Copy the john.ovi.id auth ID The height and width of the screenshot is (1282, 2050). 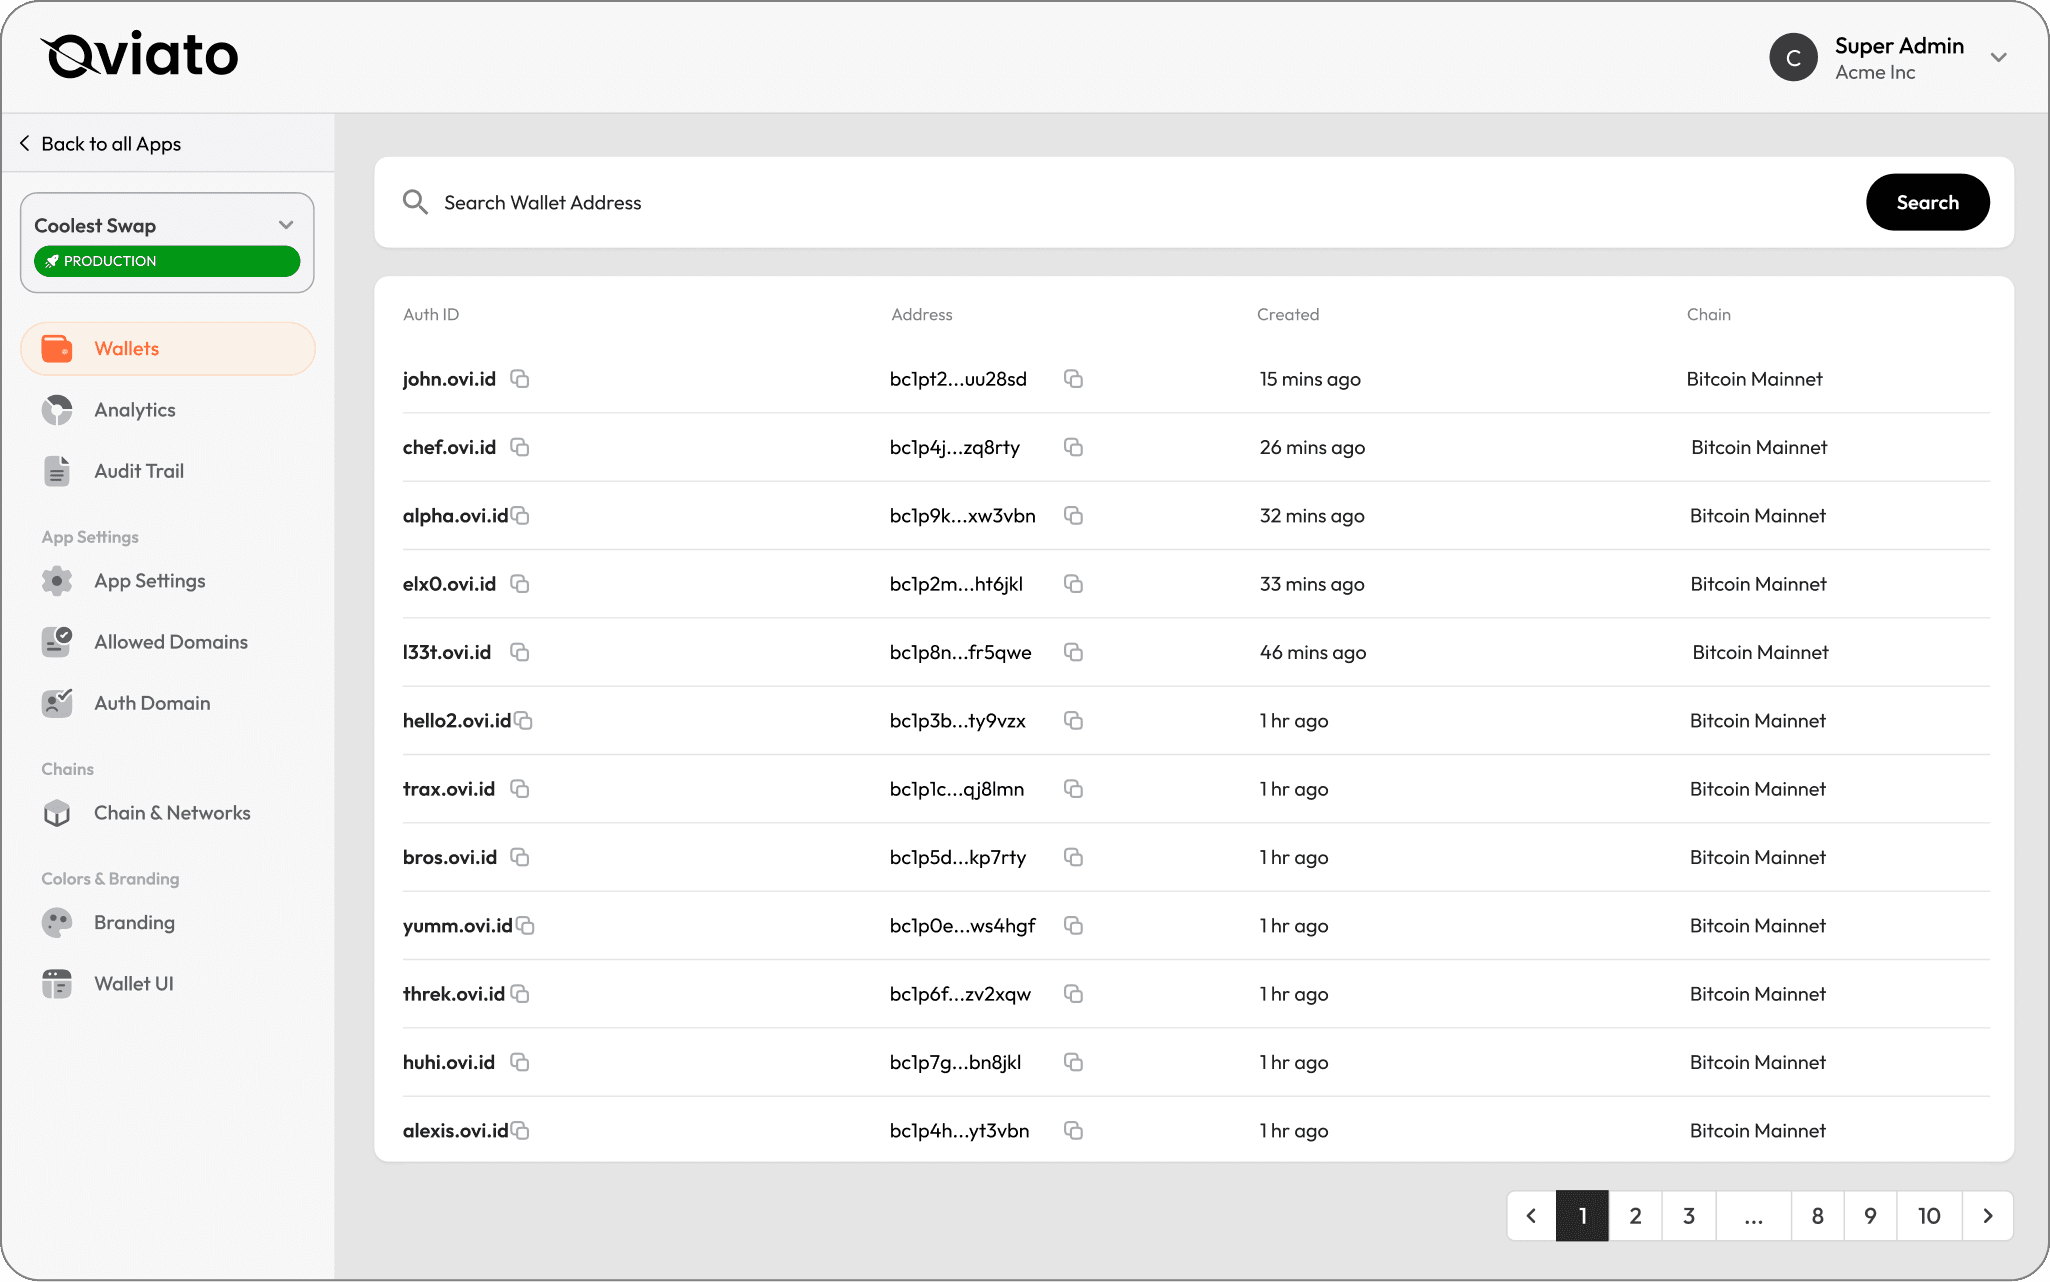(520, 379)
